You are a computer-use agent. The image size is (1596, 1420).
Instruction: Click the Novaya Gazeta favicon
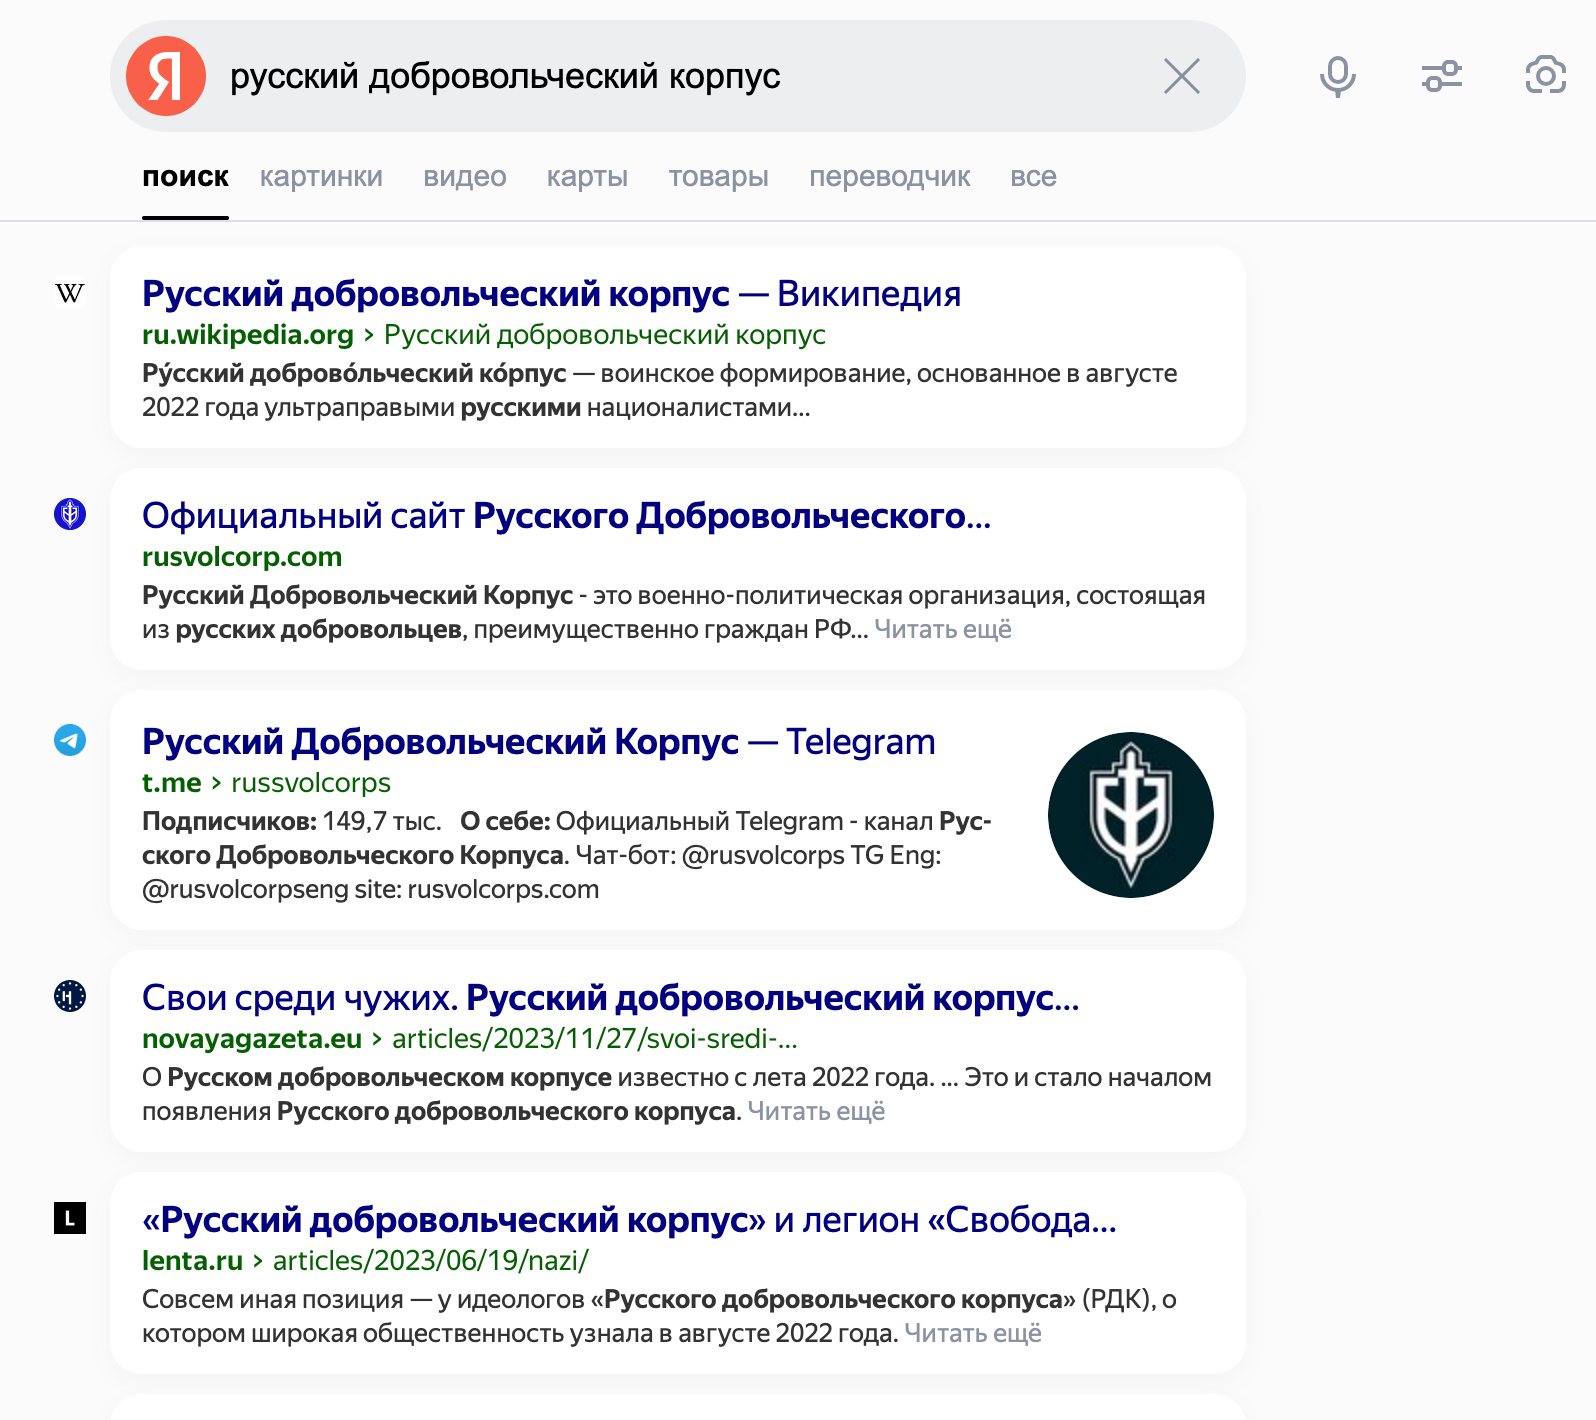click(70, 996)
